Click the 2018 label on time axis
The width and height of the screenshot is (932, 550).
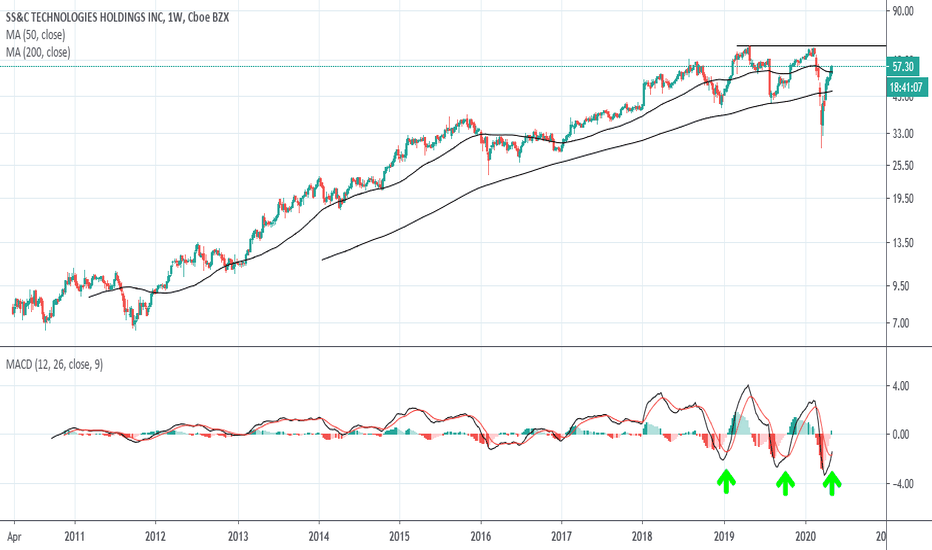coord(642,536)
